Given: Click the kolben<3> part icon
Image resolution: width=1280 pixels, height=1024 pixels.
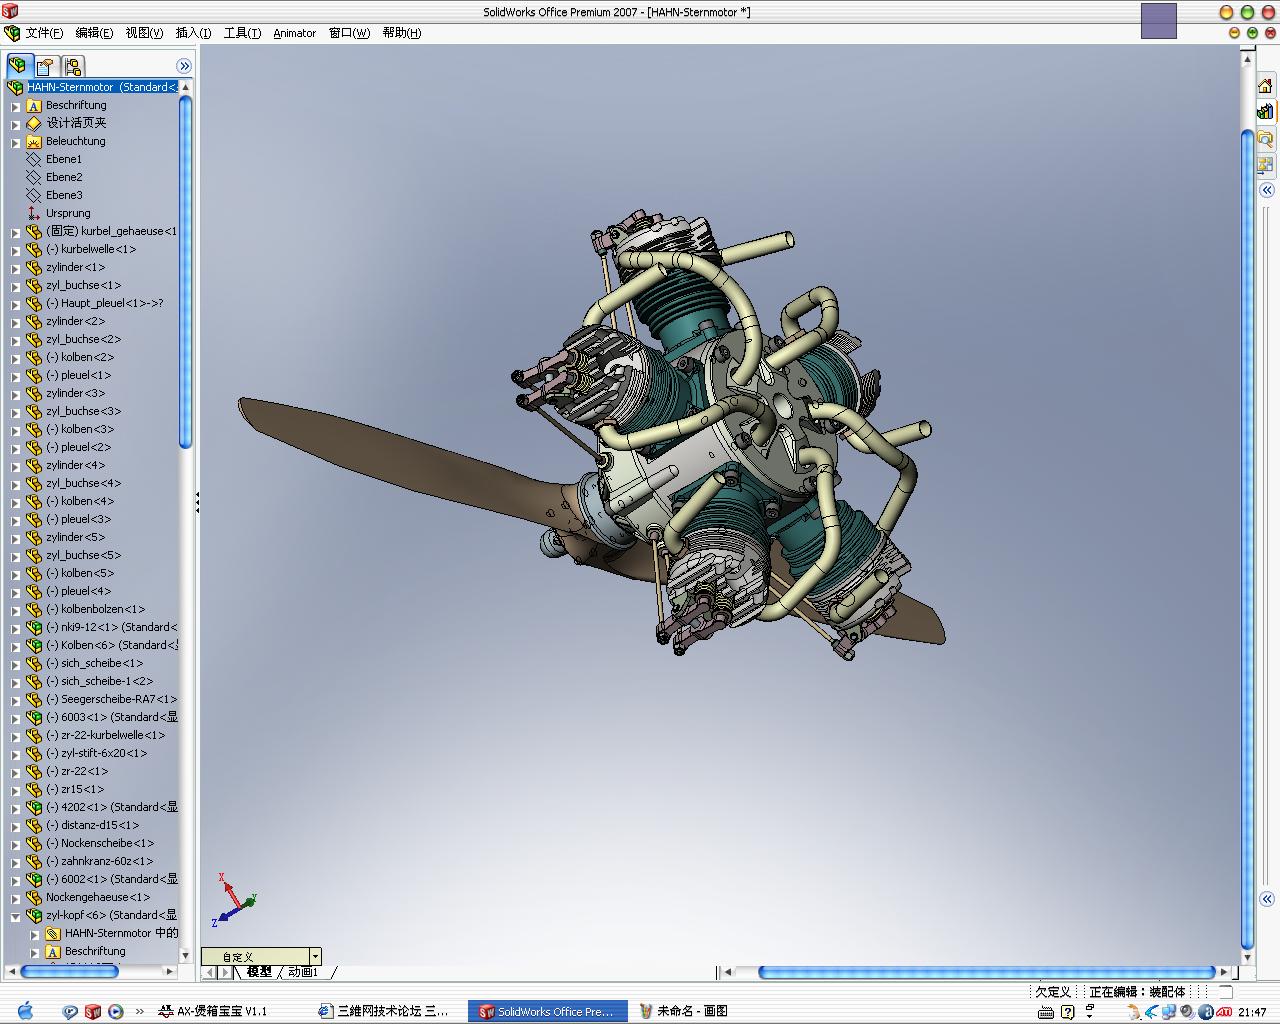Looking at the screenshot, I should 34,429.
